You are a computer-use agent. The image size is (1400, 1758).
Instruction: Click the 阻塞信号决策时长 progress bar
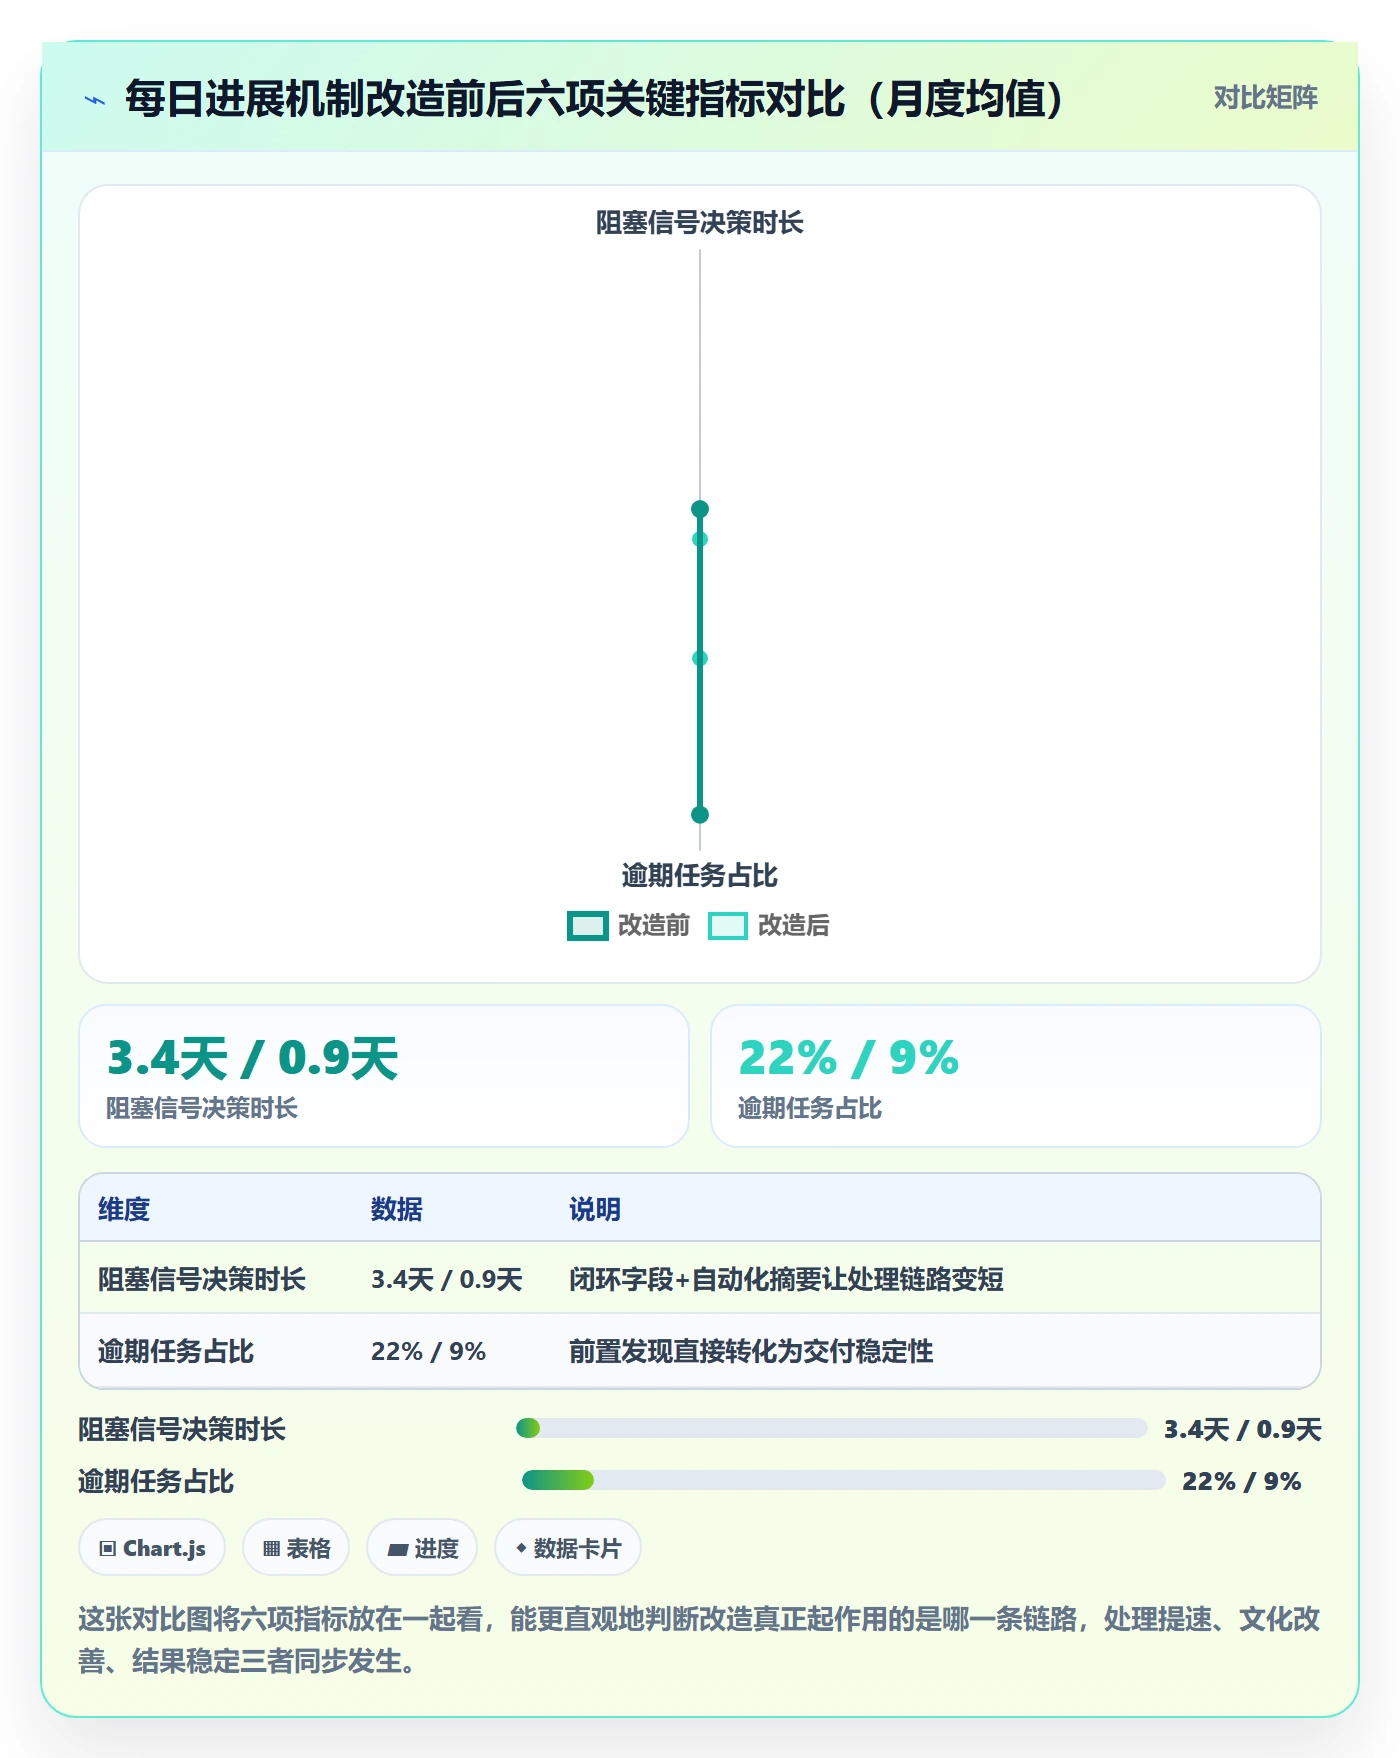click(831, 1428)
